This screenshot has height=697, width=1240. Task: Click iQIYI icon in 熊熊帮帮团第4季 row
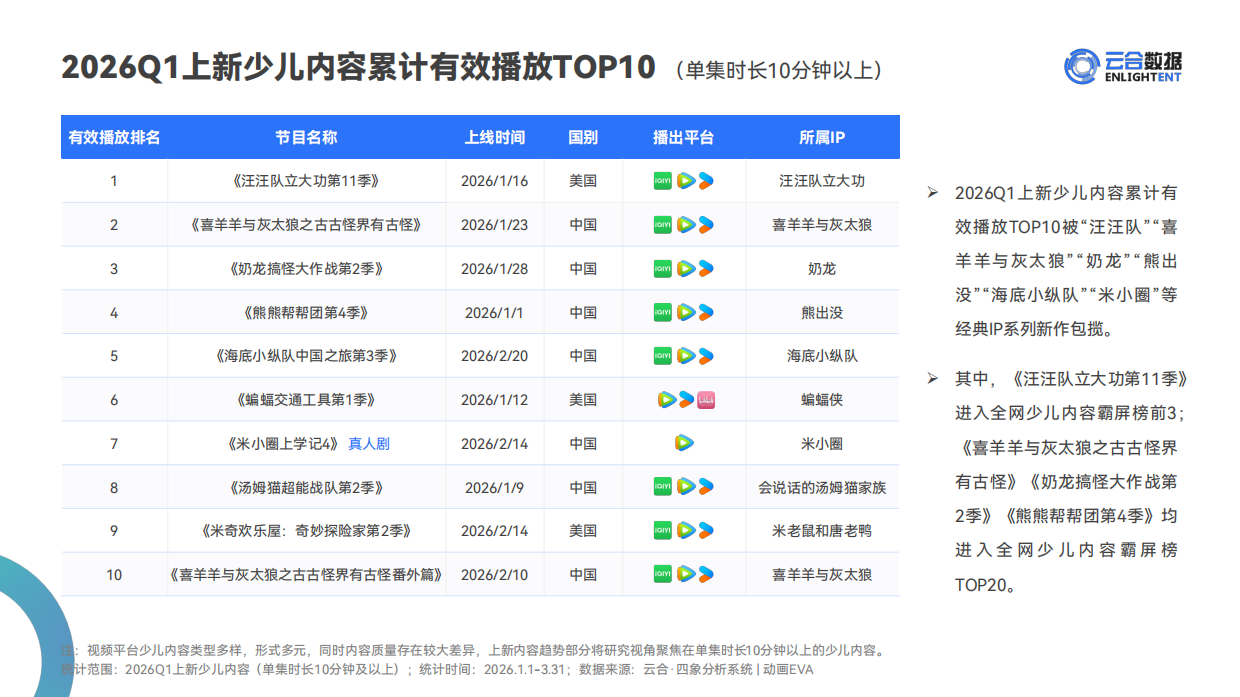[662, 313]
